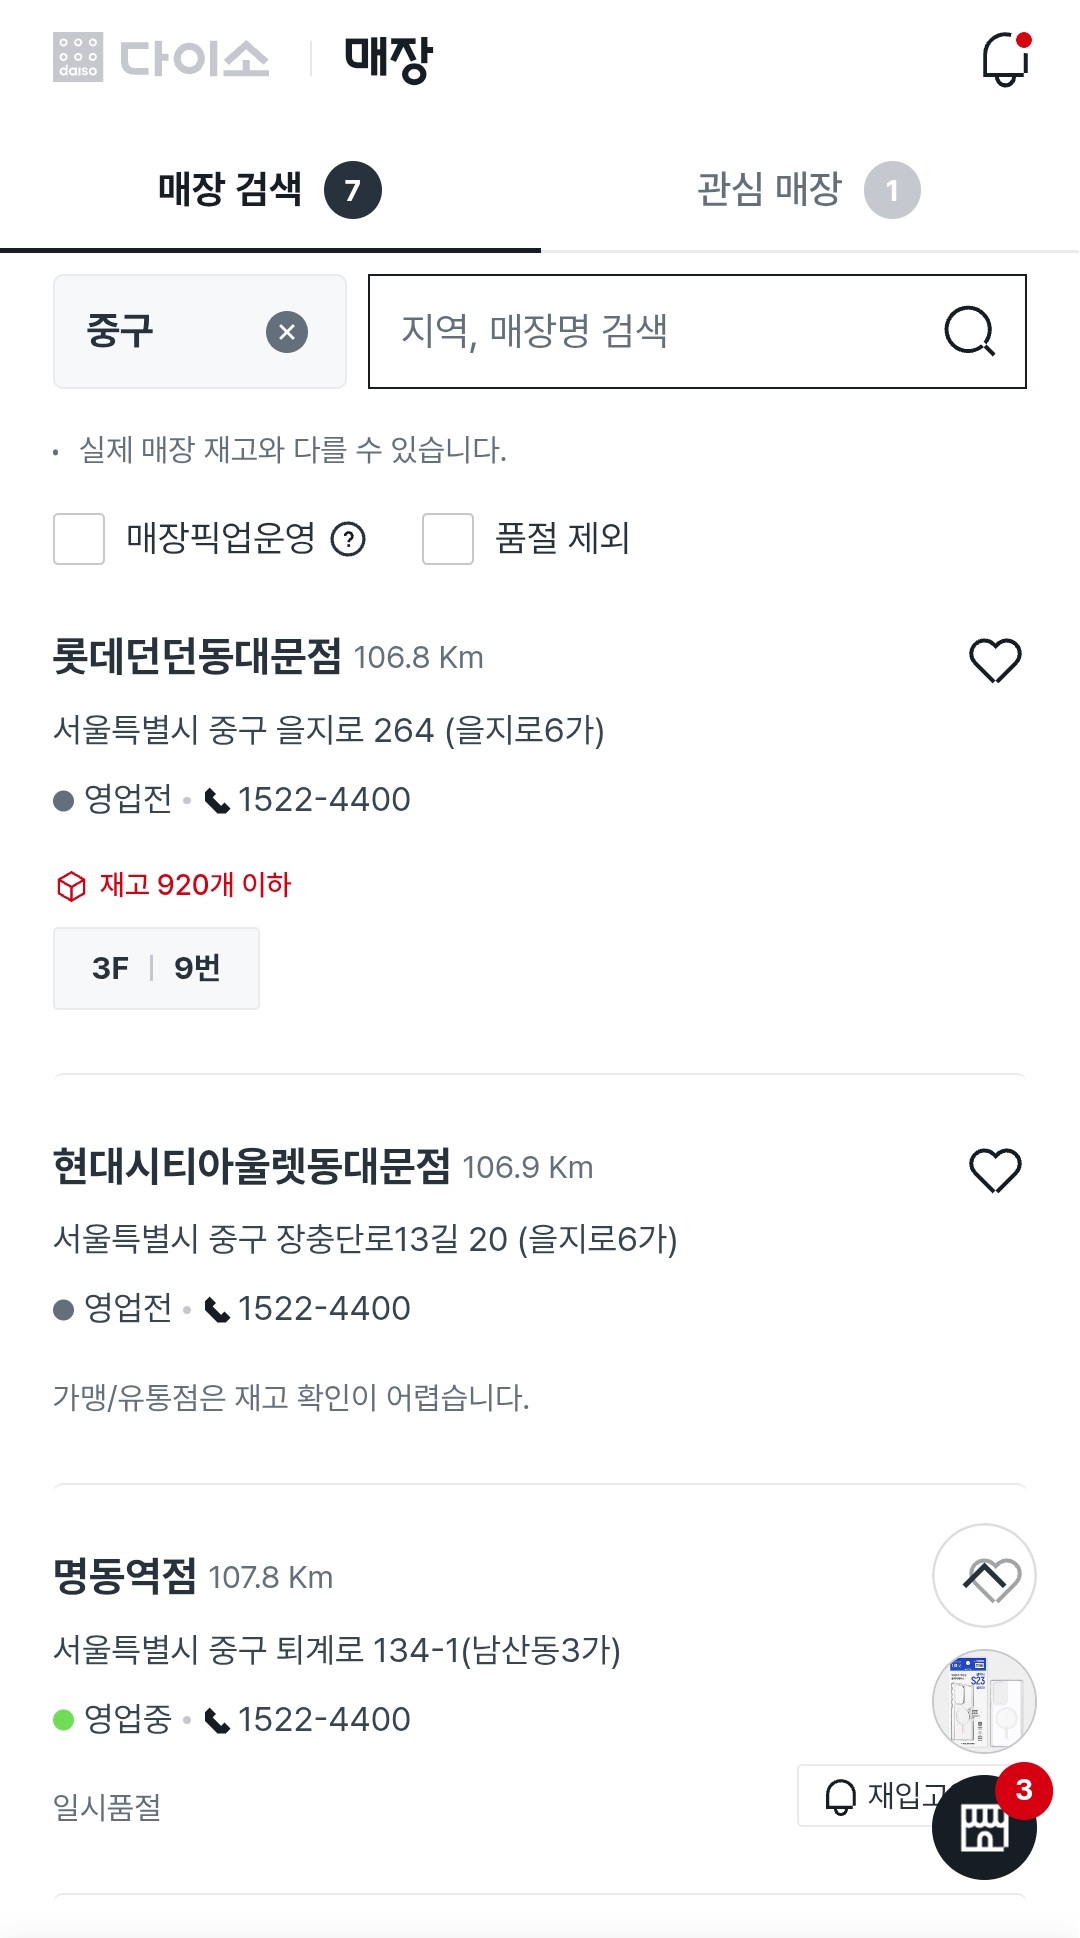1080x1938 pixels.
Task: Enable the 매장픽업운영 checkbox
Action: pos(79,539)
